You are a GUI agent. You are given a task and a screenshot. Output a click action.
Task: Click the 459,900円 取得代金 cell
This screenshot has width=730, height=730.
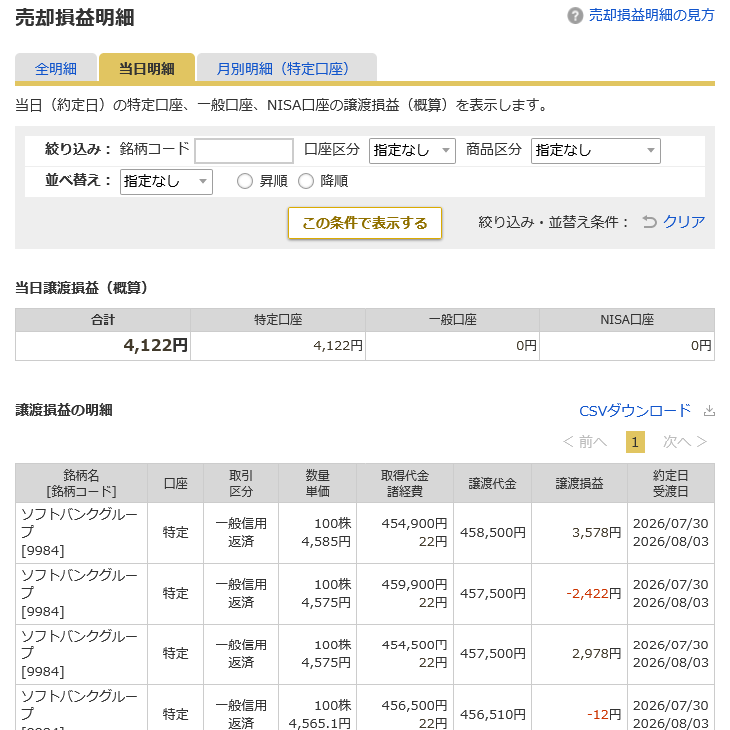click(405, 594)
